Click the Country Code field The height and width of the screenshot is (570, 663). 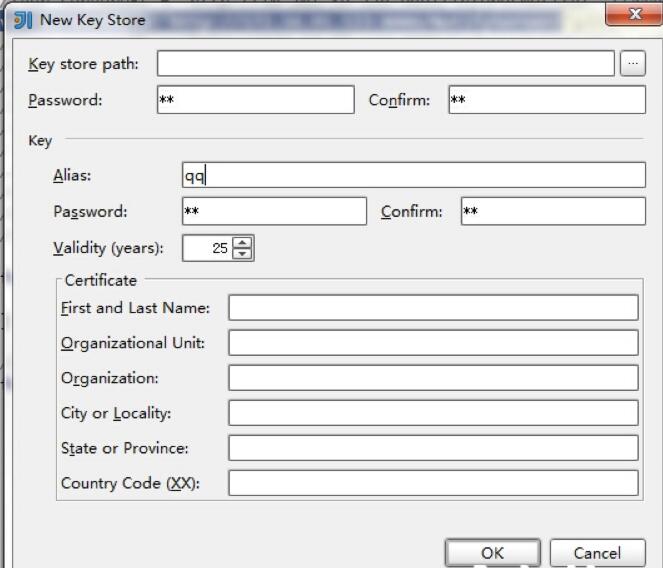(x=432, y=483)
